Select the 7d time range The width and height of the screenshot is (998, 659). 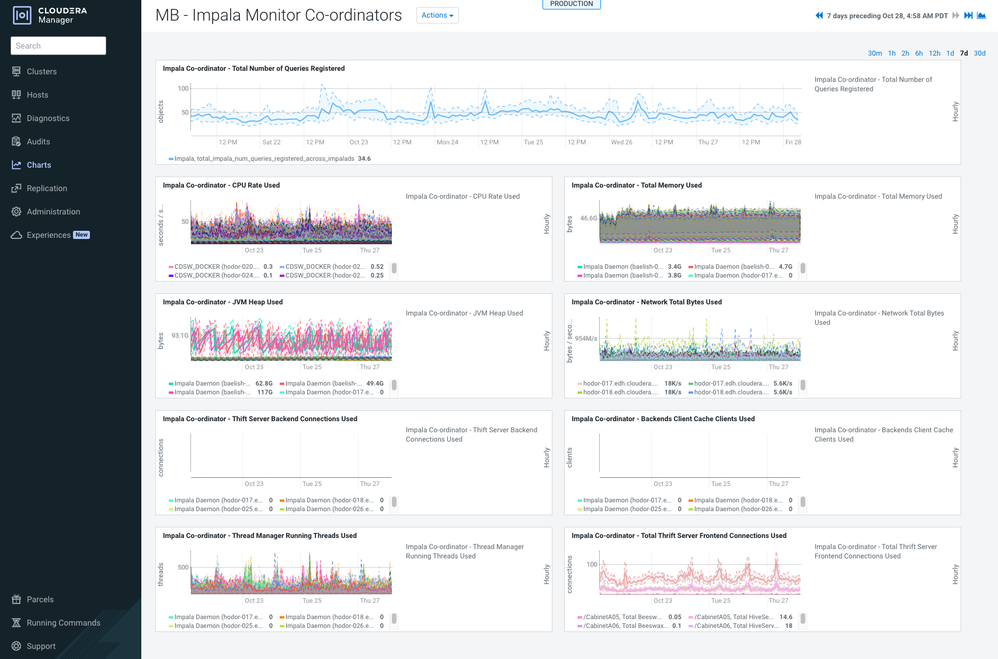click(964, 53)
